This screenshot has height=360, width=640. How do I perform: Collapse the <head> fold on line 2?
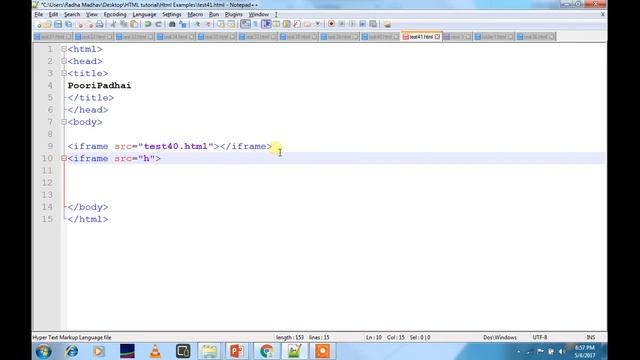click(x=64, y=61)
